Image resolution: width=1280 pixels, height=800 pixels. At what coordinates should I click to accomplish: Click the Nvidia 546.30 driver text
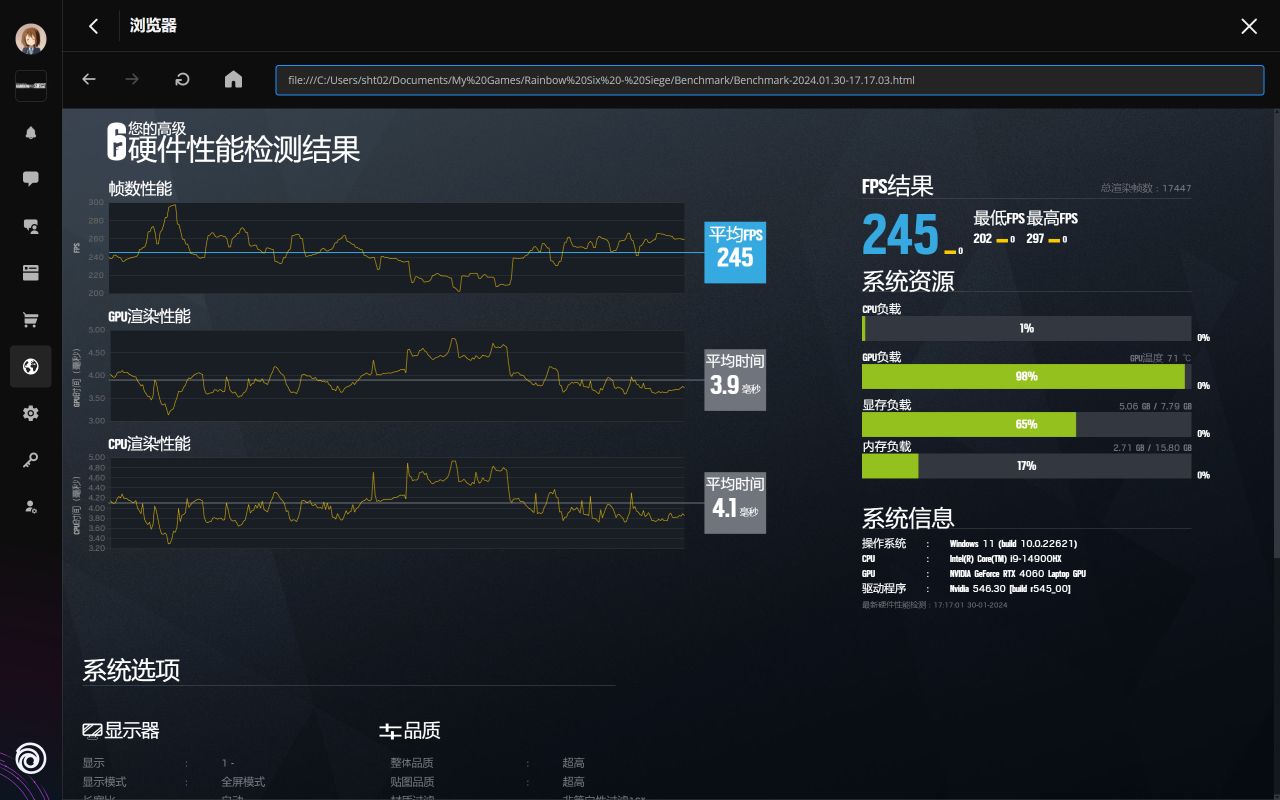pos(1010,589)
